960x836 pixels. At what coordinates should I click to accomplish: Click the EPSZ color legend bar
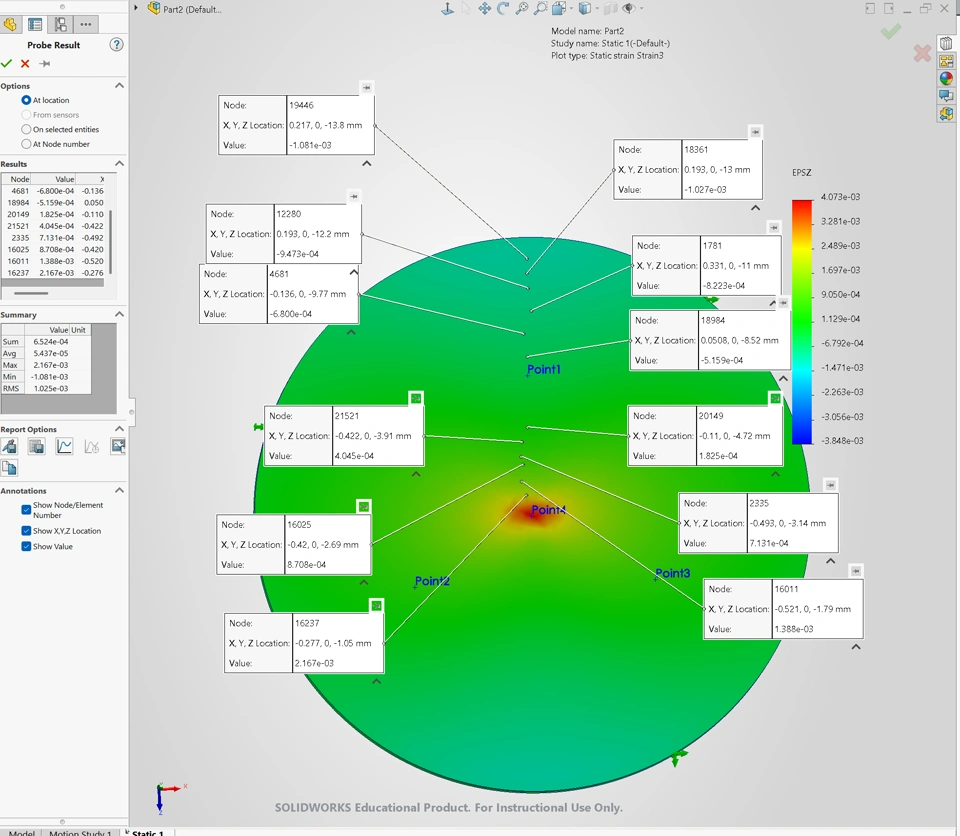pyautogui.click(x=802, y=322)
